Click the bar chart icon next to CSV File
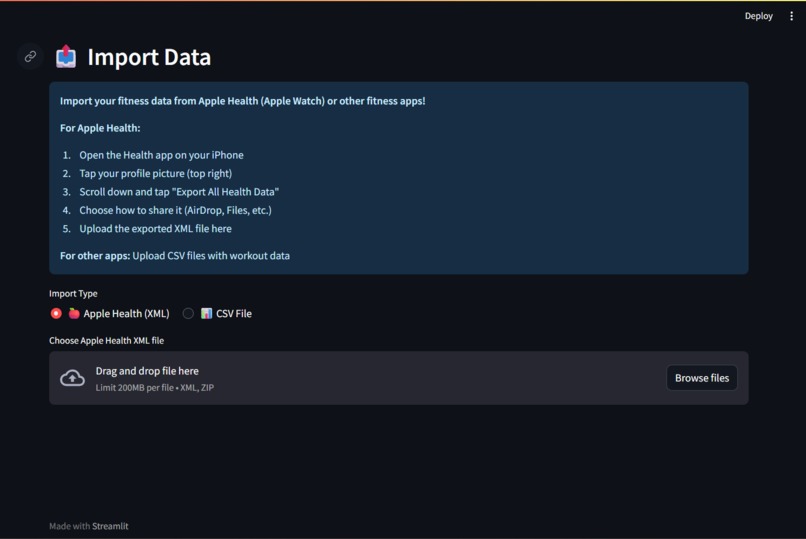Viewport: 806px width, 539px height. click(206, 313)
